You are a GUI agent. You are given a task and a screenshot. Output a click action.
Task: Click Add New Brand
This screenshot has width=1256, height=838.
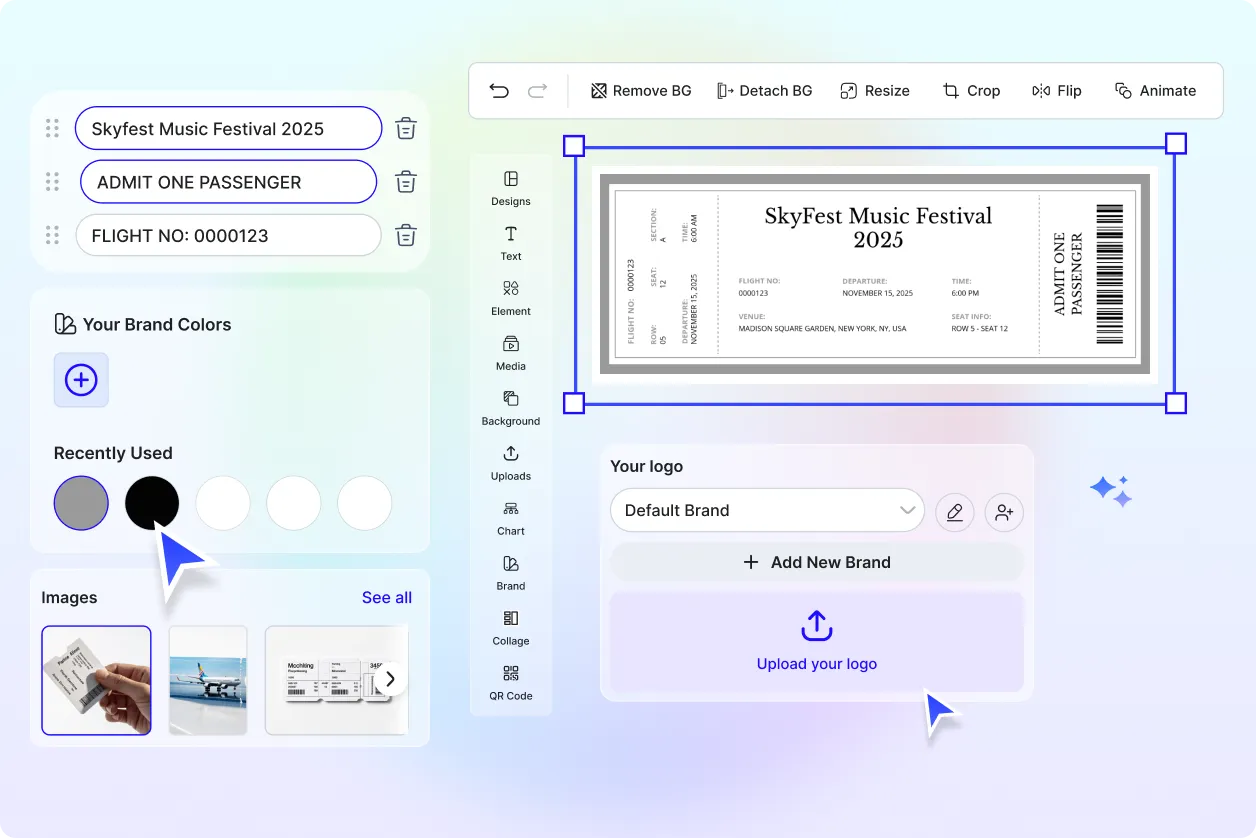click(x=816, y=562)
